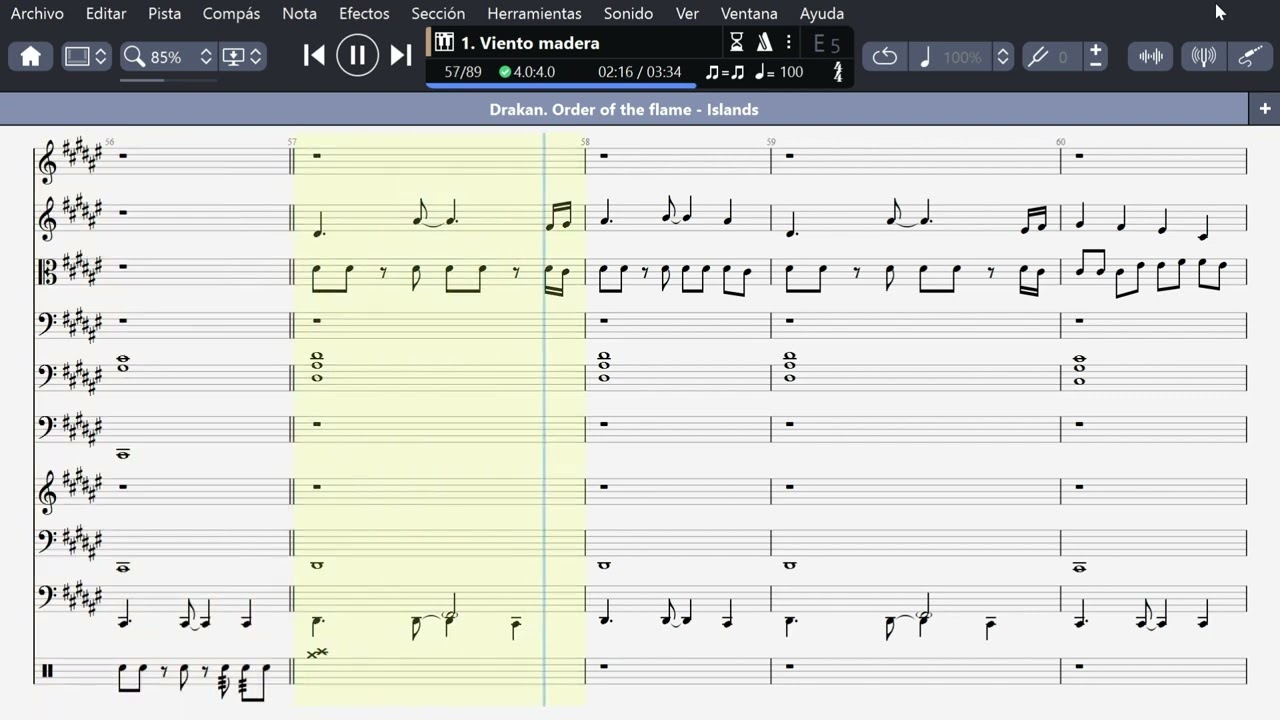The image size is (1280, 720).
Task: Click the eighth-note swing feel indicator
Action: [x=725, y=72]
